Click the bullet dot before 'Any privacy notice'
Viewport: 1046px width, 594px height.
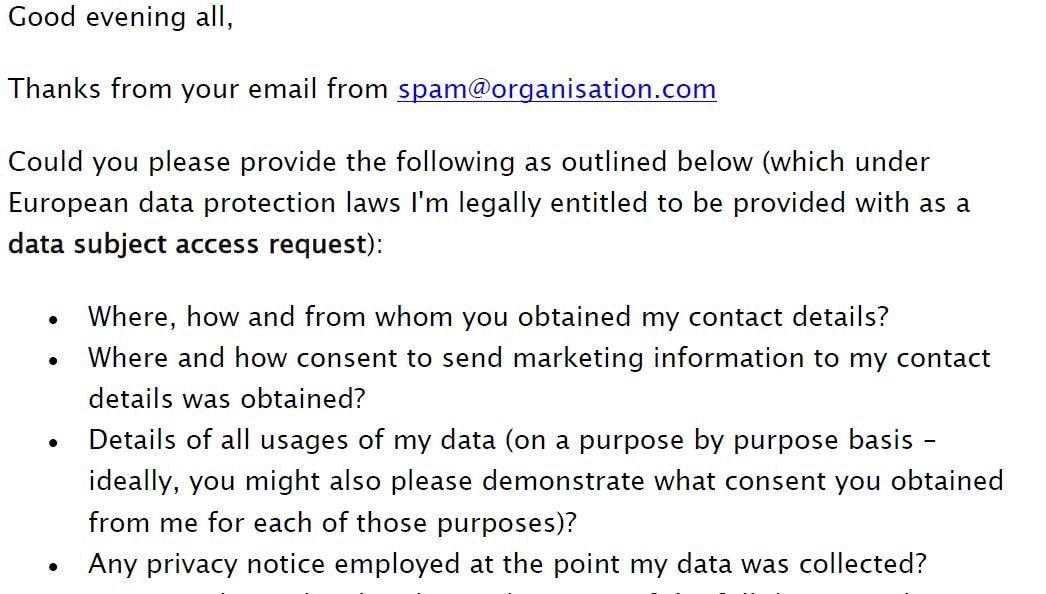tap(53, 567)
